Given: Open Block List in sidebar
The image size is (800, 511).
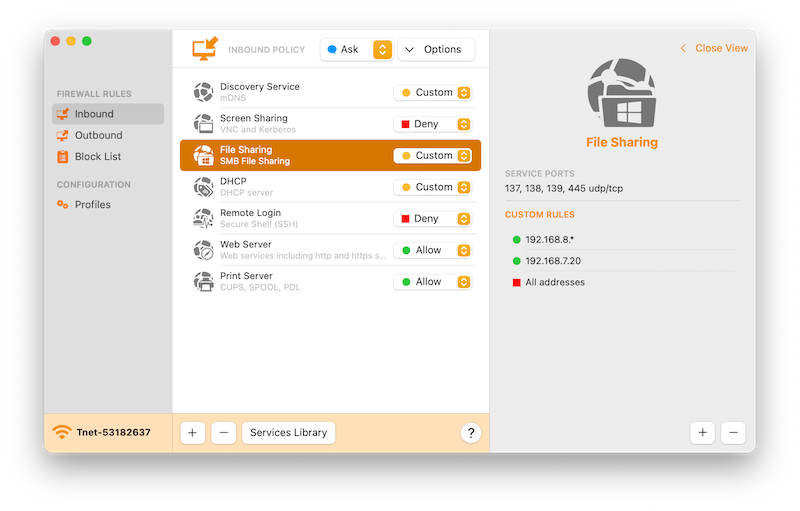Looking at the screenshot, I should [98, 156].
